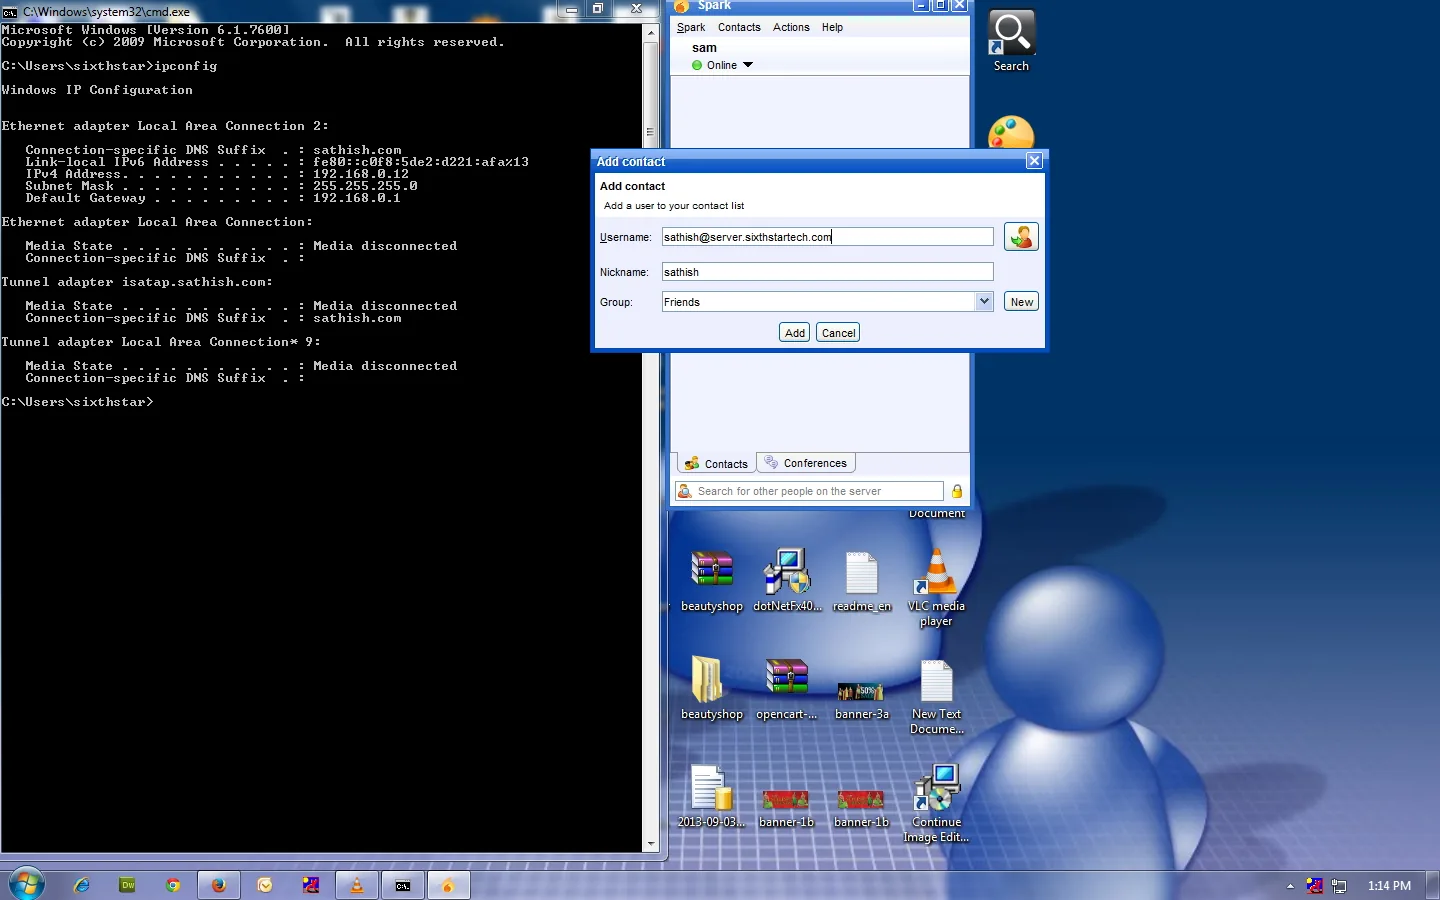Open the Help menu
Image resolution: width=1440 pixels, height=900 pixels.
click(832, 28)
